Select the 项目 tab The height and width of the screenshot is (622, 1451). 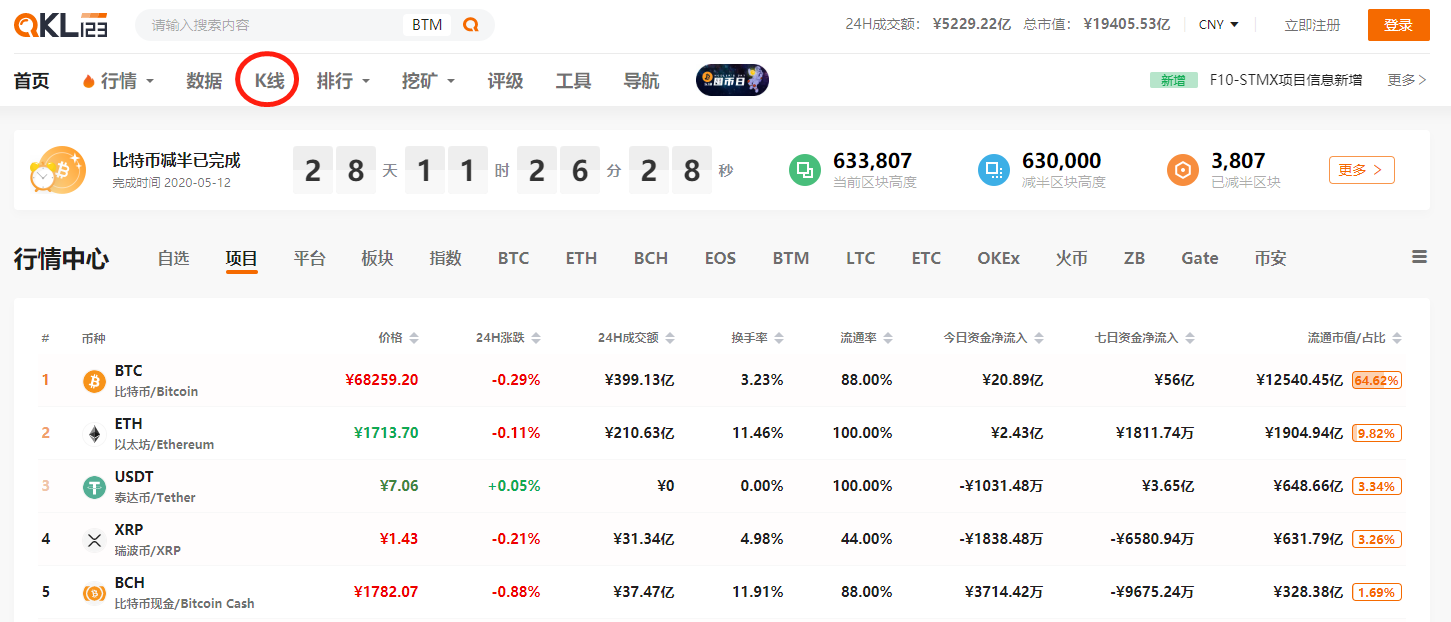242,258
